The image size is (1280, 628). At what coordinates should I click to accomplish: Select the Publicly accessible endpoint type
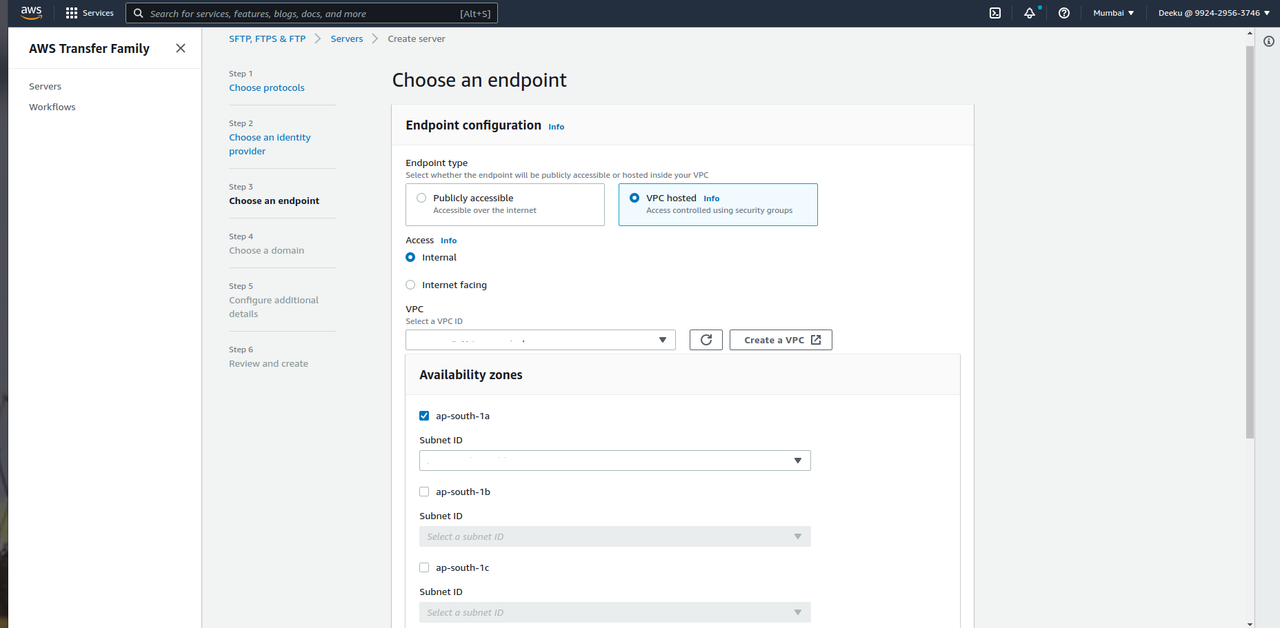point(422,198)
